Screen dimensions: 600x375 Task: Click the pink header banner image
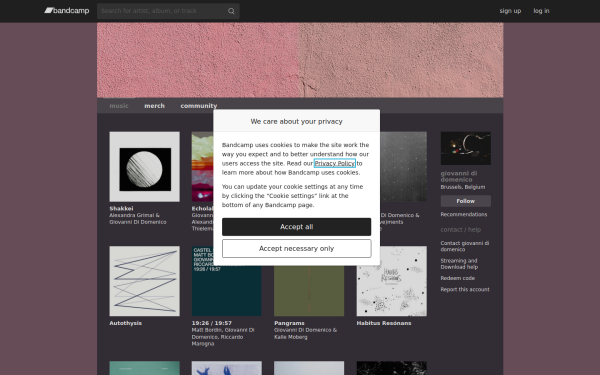click(300, 60)
